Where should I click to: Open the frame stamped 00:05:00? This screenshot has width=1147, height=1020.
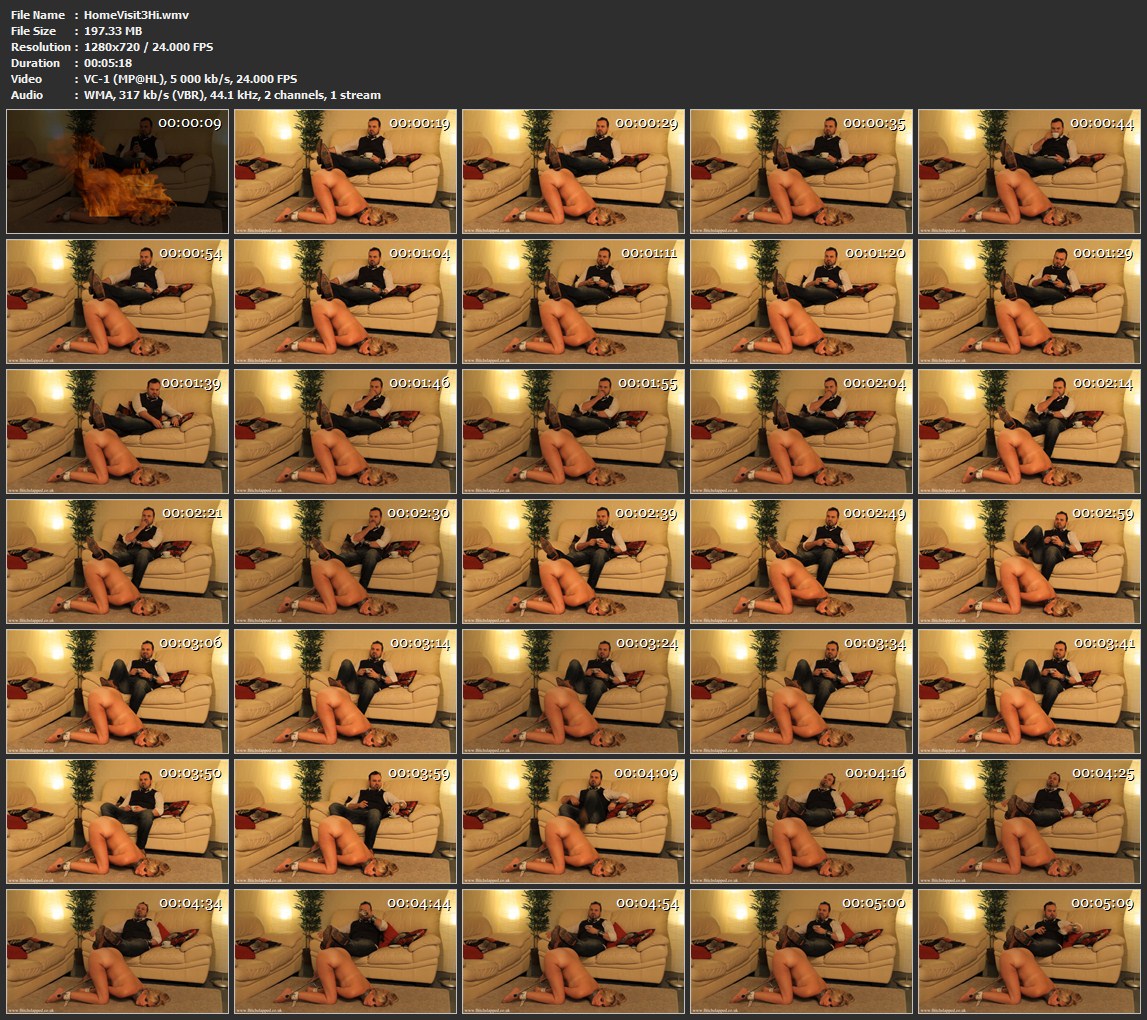pos(802,952)
